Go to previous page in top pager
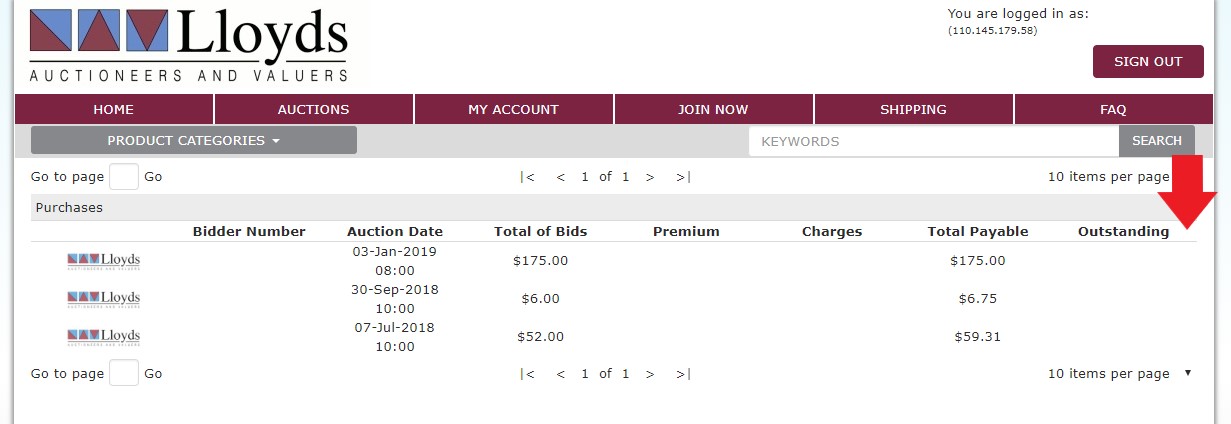The width and height of the screenshot is (1231, 424). coord(561,177)
